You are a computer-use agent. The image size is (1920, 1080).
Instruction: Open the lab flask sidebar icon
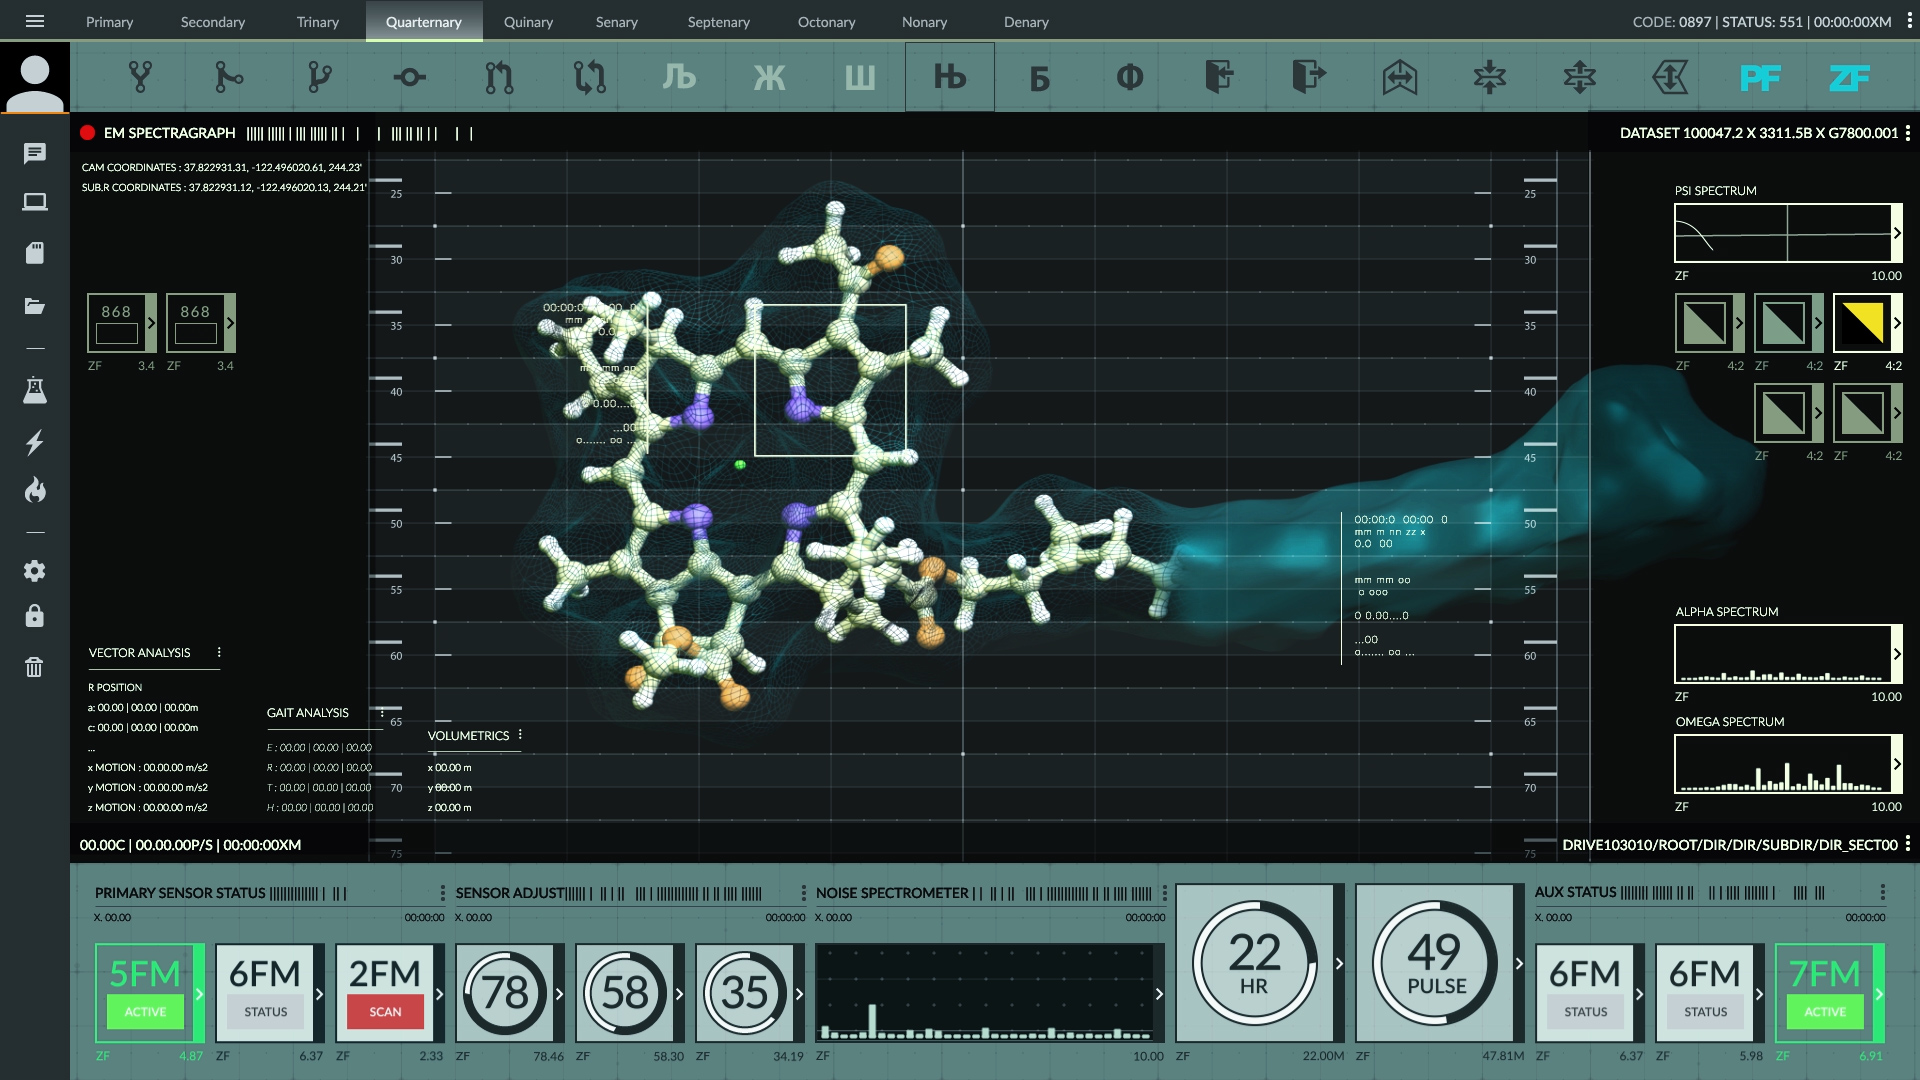[x=35, y=390]
